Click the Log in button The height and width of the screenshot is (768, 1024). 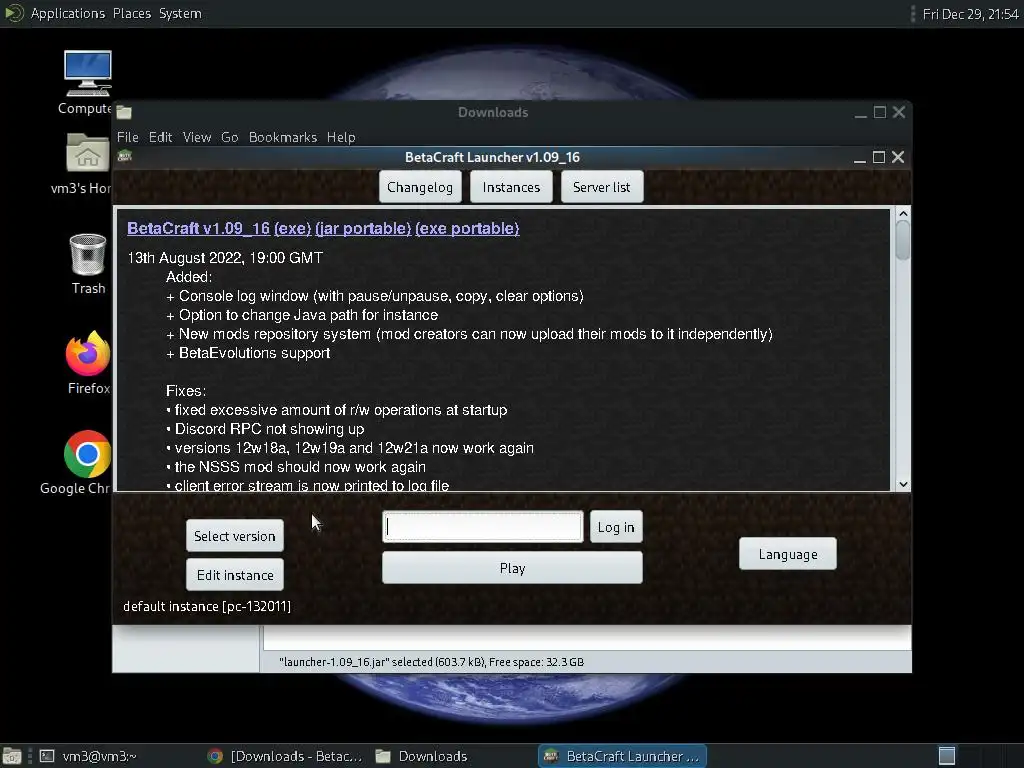click(x=616, y=527)
